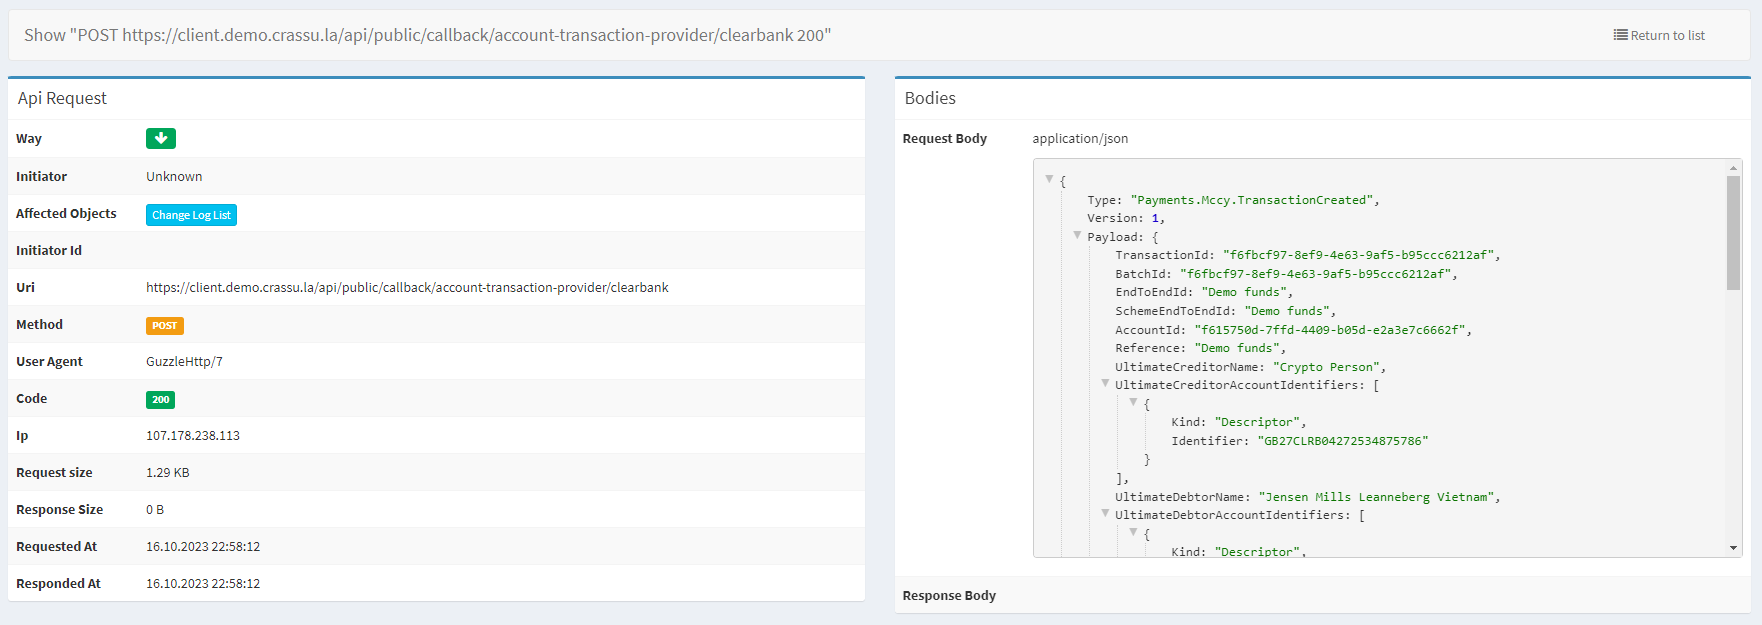The width and height of the screenshot is (1762, 625).
Task: Click the callback Uri value text
Action: click(x=407, y=288)
